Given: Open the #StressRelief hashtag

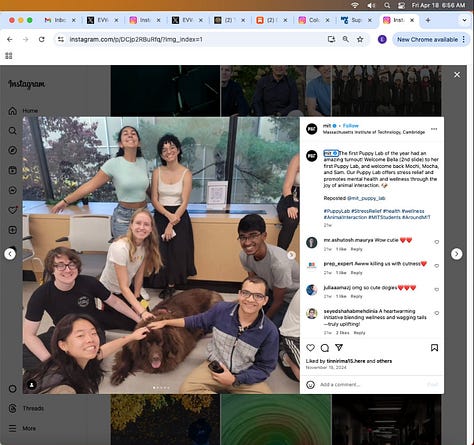Looking at the screenshot, I should pyautogui.click(x=366, y=211).
